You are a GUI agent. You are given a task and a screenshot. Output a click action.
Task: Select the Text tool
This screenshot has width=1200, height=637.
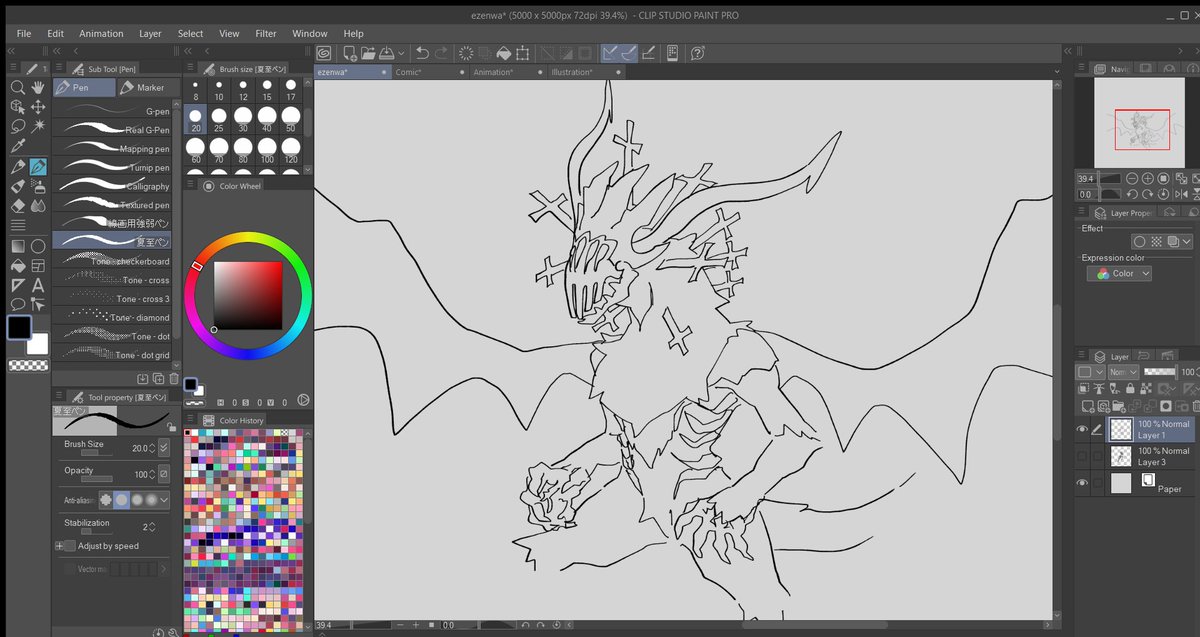38,285
